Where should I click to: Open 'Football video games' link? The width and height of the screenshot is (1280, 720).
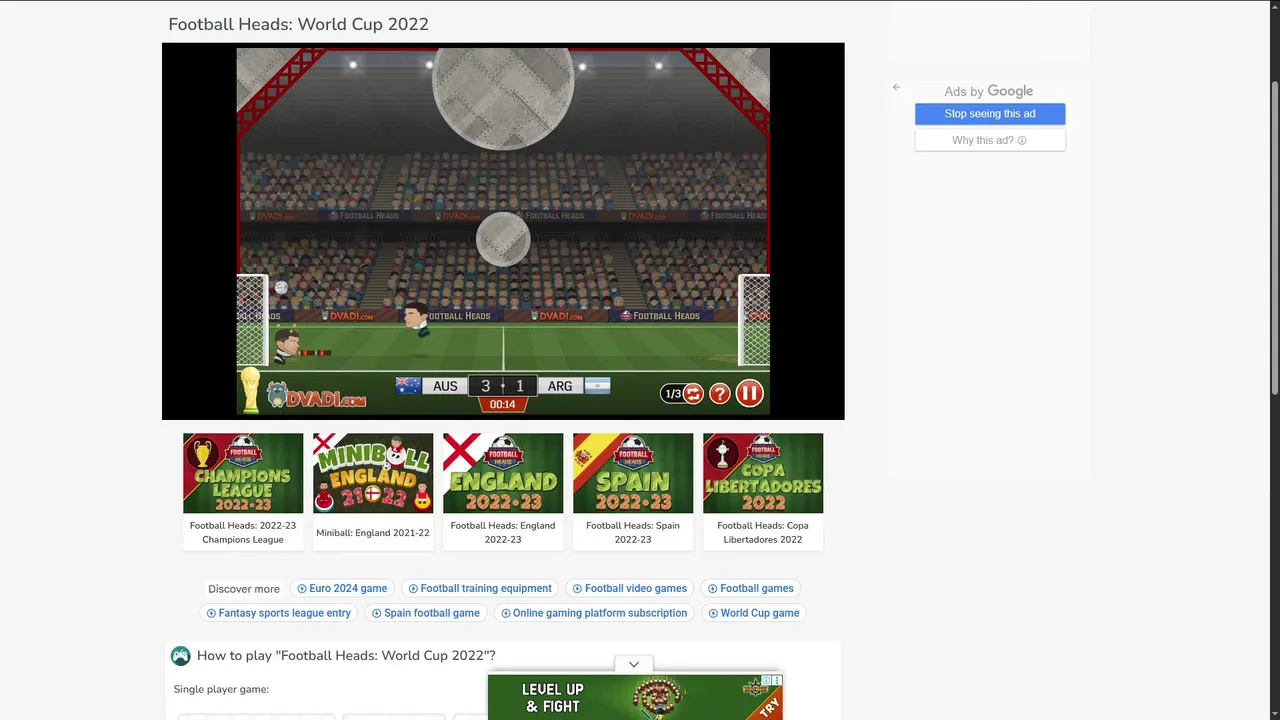point(629,588)
